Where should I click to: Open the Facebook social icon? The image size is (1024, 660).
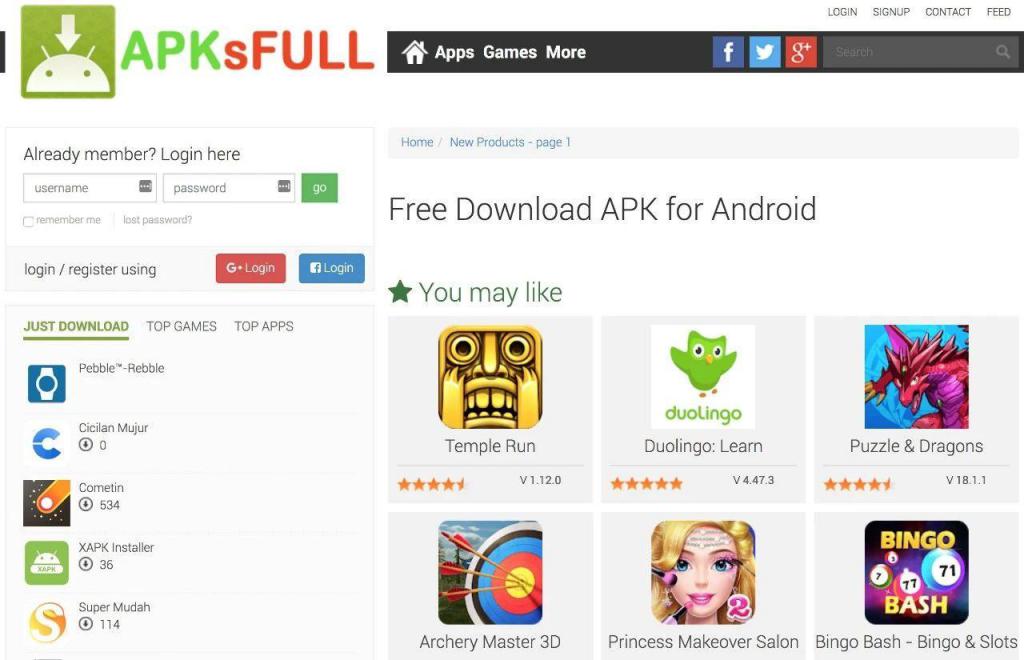tap(728, 52)
